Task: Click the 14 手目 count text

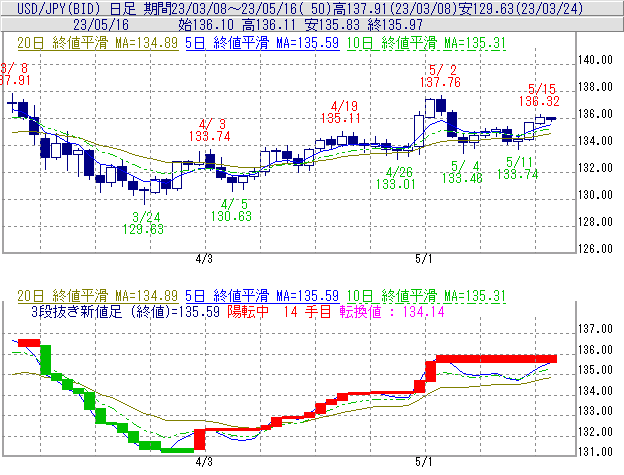Action: pos(308,311)
